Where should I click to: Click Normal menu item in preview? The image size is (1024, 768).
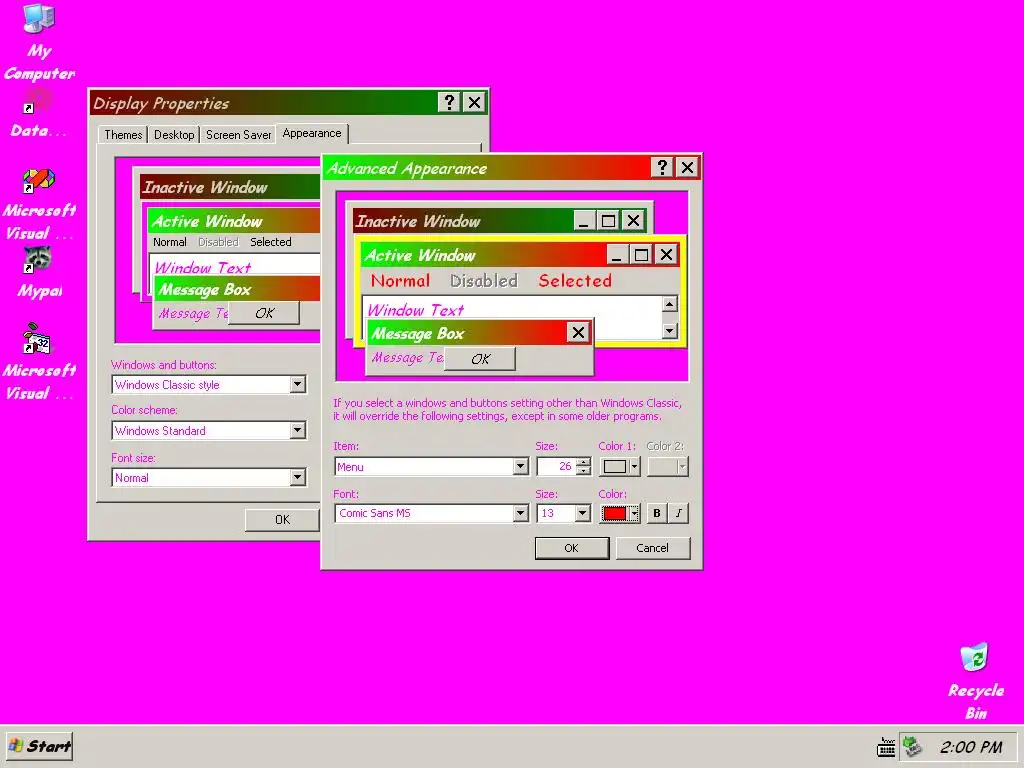[x=400, y=281]
